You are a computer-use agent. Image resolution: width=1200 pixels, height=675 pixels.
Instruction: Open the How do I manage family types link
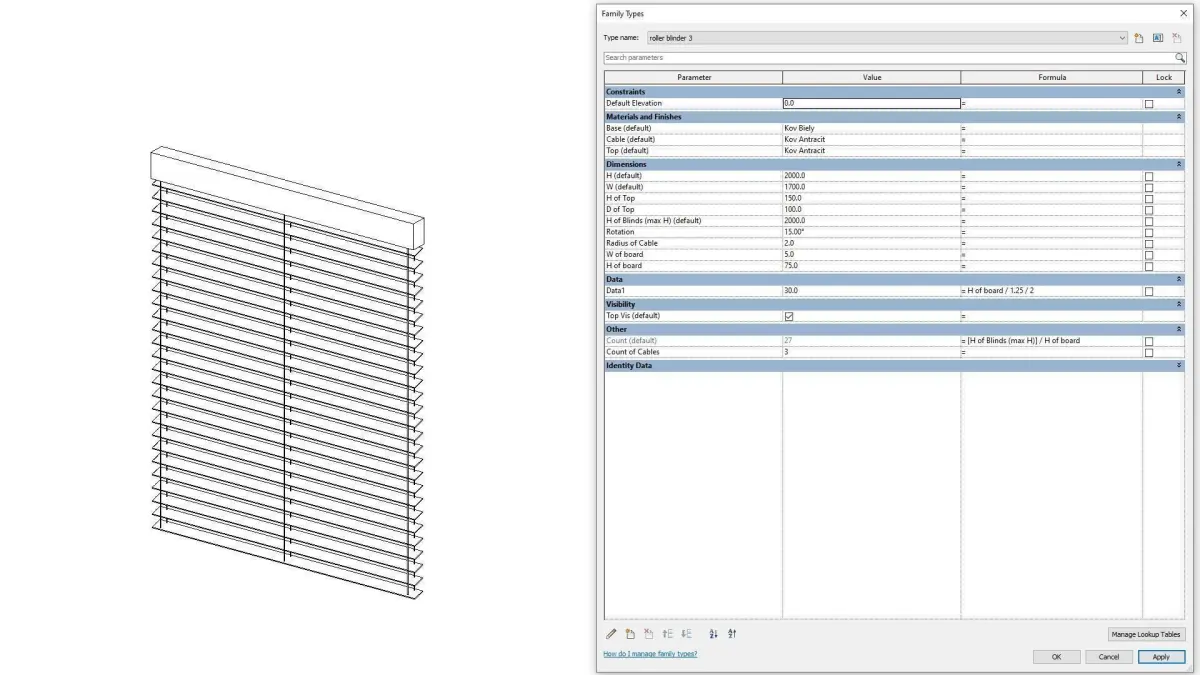pyautogui.click(x=650, y=654)
